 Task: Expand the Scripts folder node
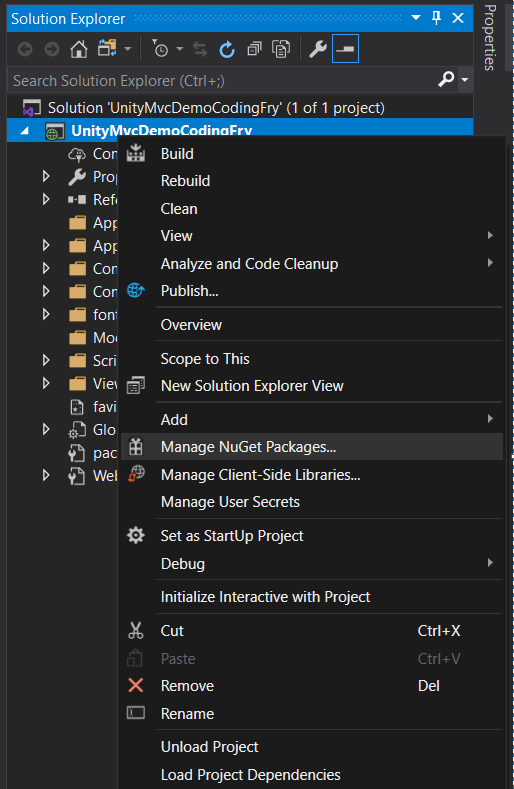tap(46, 360)
